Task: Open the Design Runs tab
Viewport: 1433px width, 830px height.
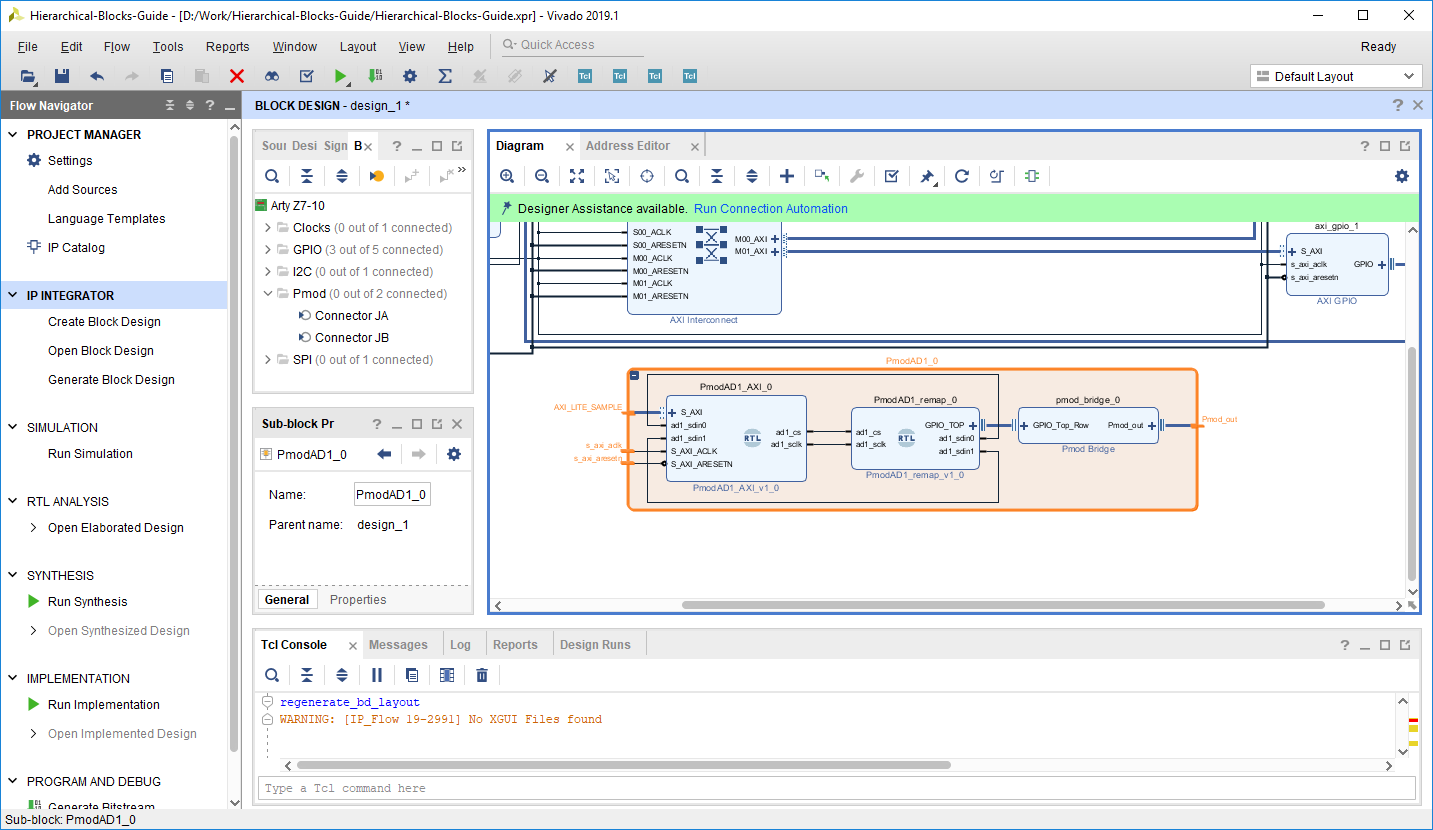Action: point(595,645)
